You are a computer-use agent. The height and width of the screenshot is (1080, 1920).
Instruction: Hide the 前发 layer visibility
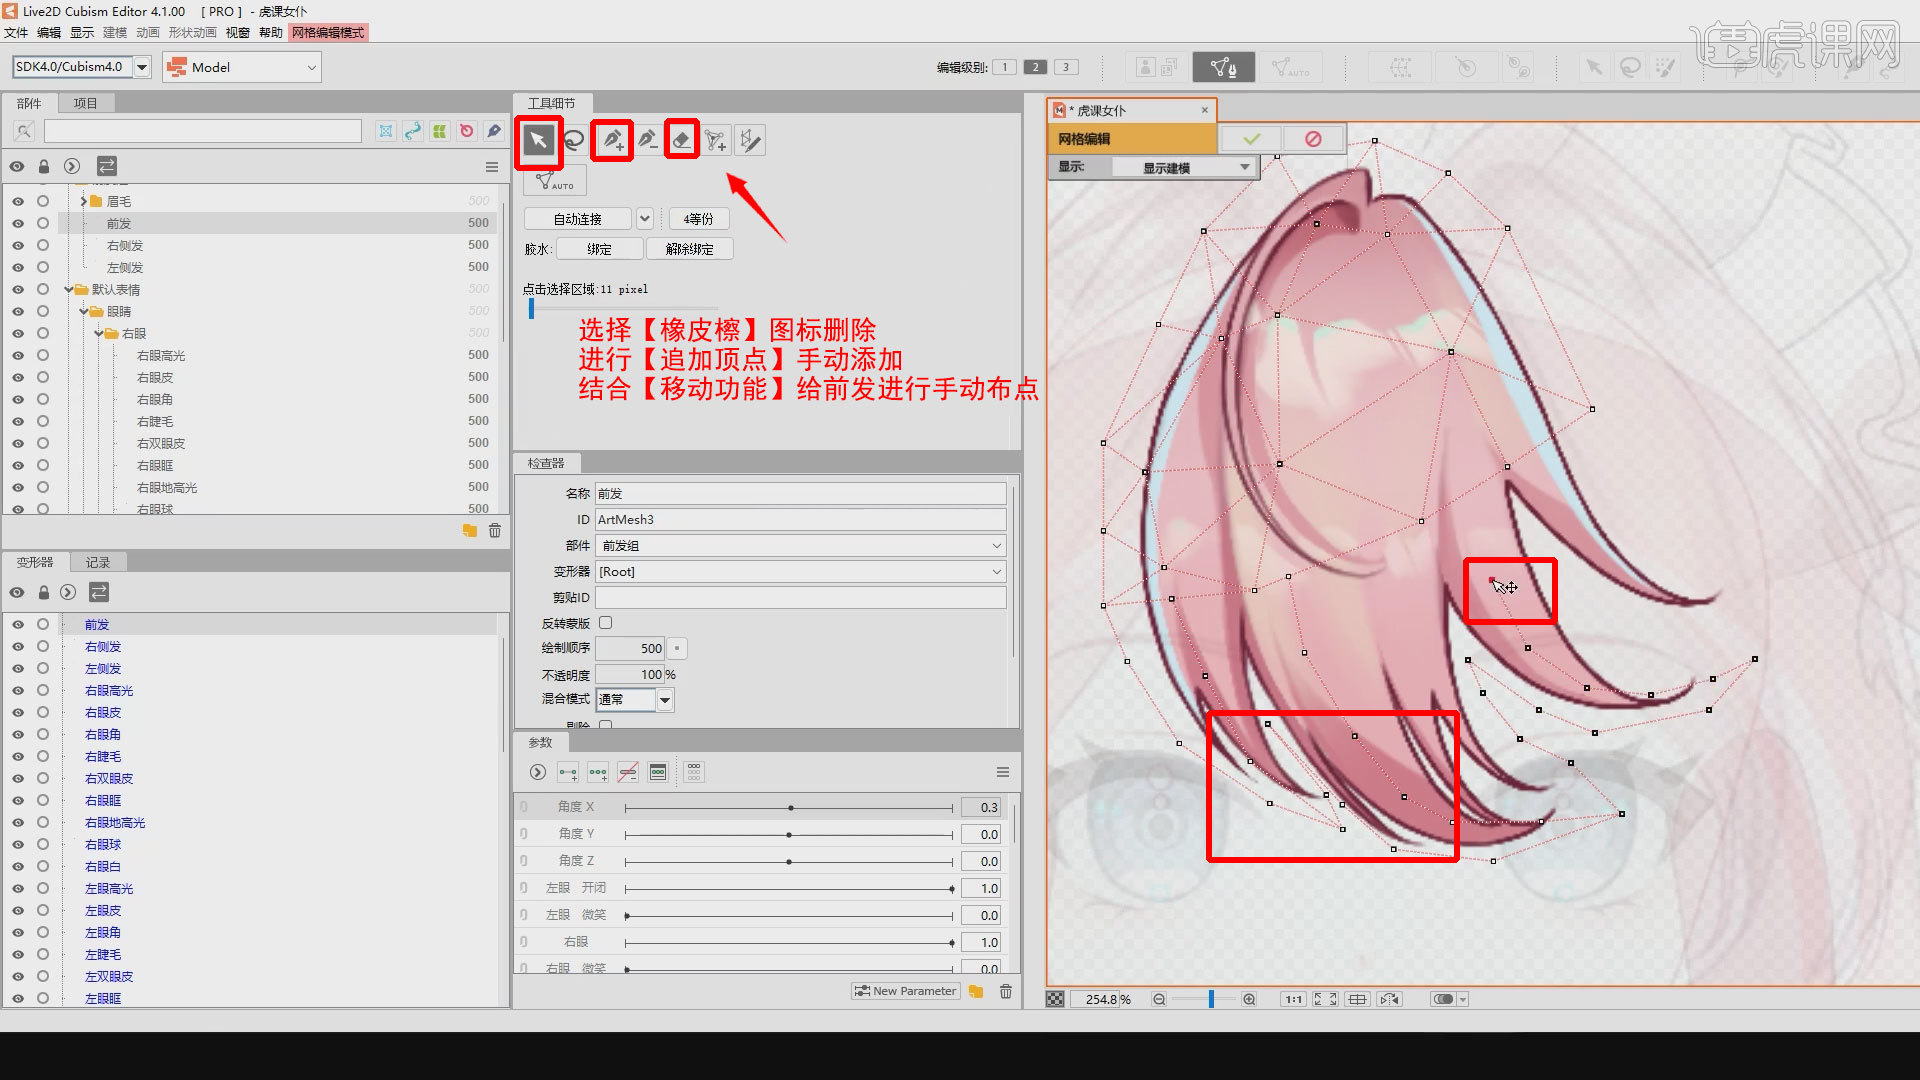pos(17,222)
